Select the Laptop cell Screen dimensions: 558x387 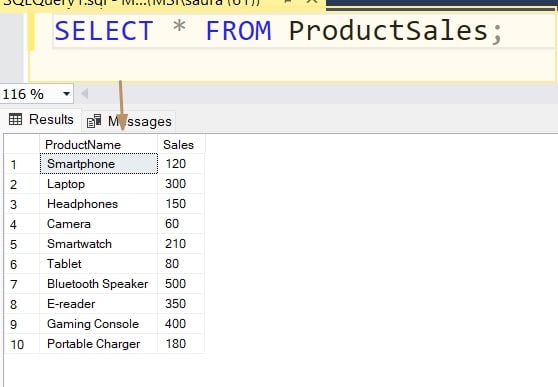[99, 184]
